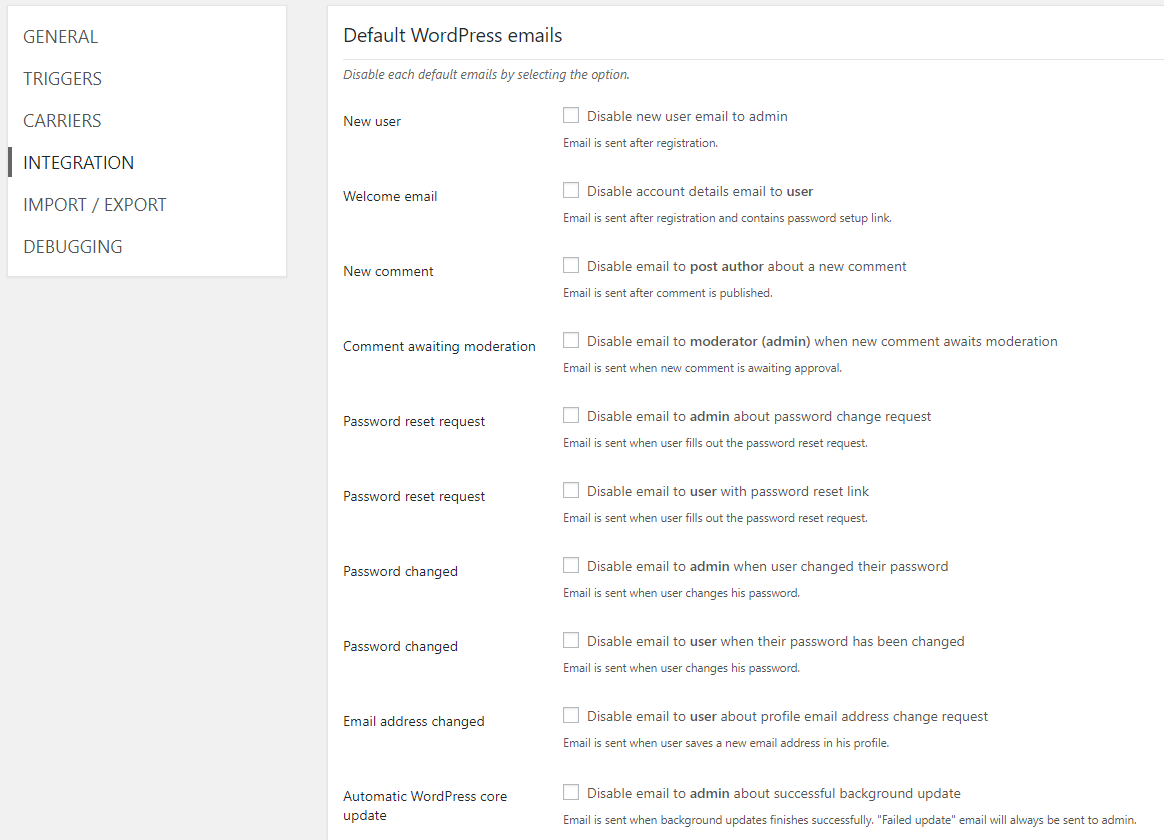Check Disable new user email to admin
This screenshot has width=1164, height=840.
click(x=571, y=116)
